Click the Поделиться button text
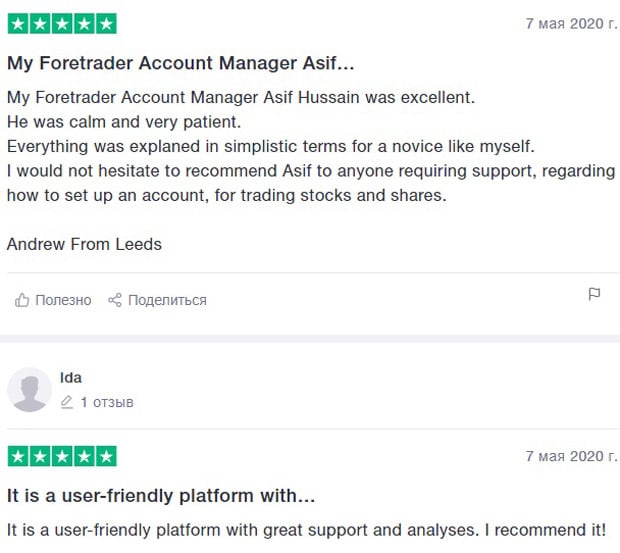Image resolution: width=620 pixels, height=553 pixels. tap(167, 300)
